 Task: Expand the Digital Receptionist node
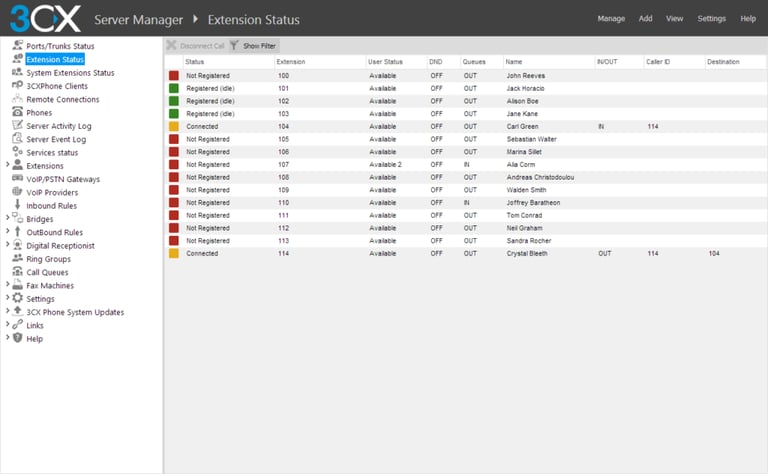pos(7,245)
